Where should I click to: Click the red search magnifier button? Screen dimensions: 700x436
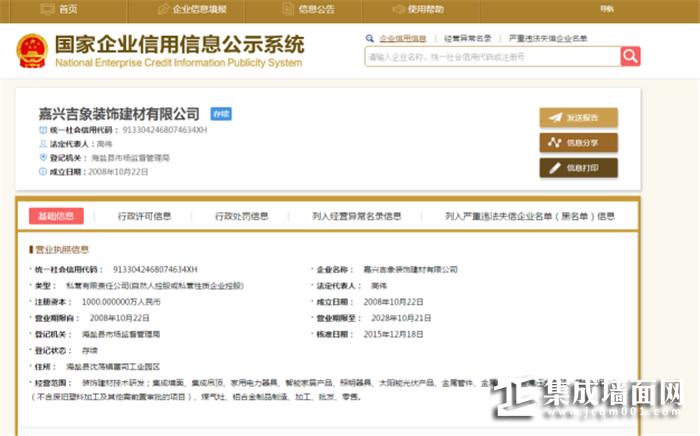tap(630, 56)
